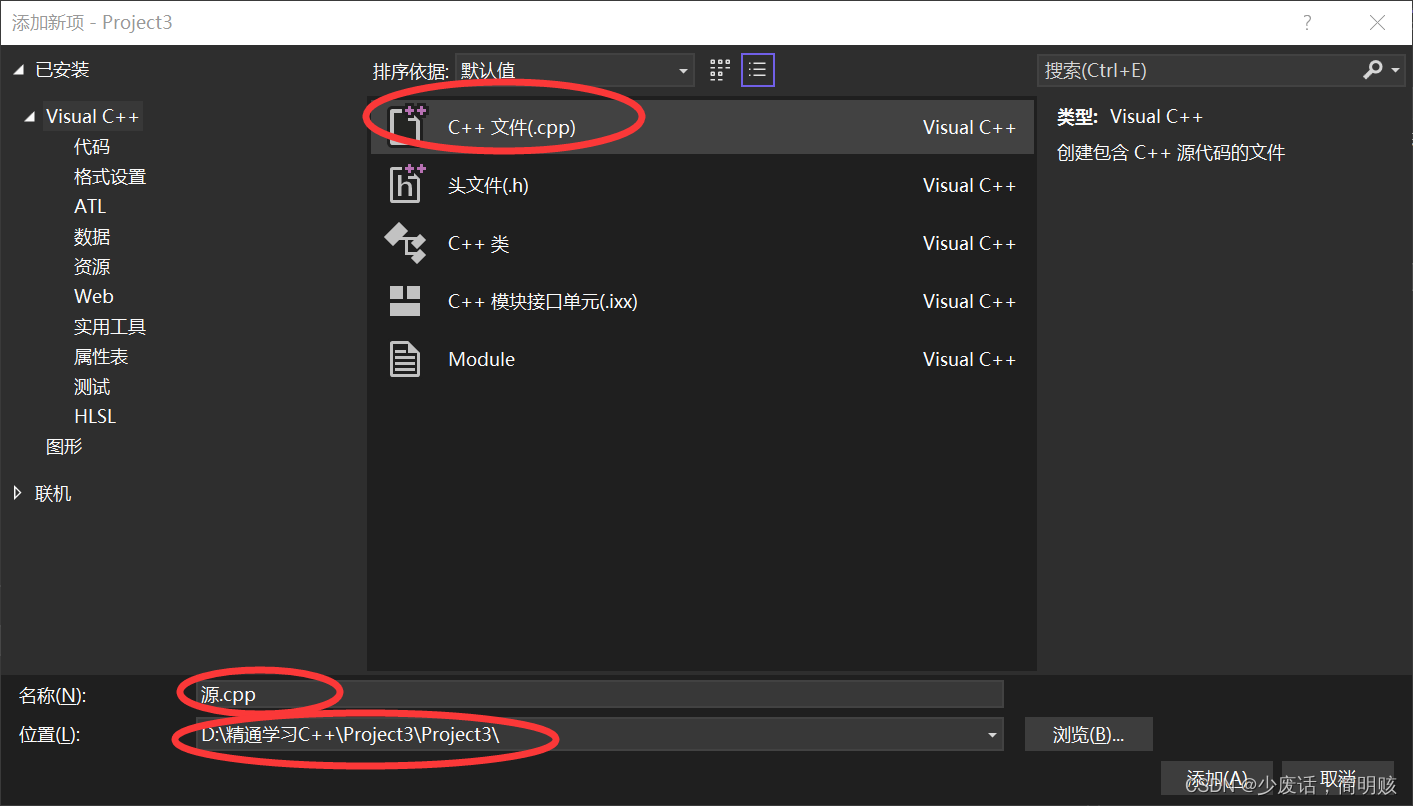Click the 名称 input field with 源.cpp

click(x=599, y=694)
